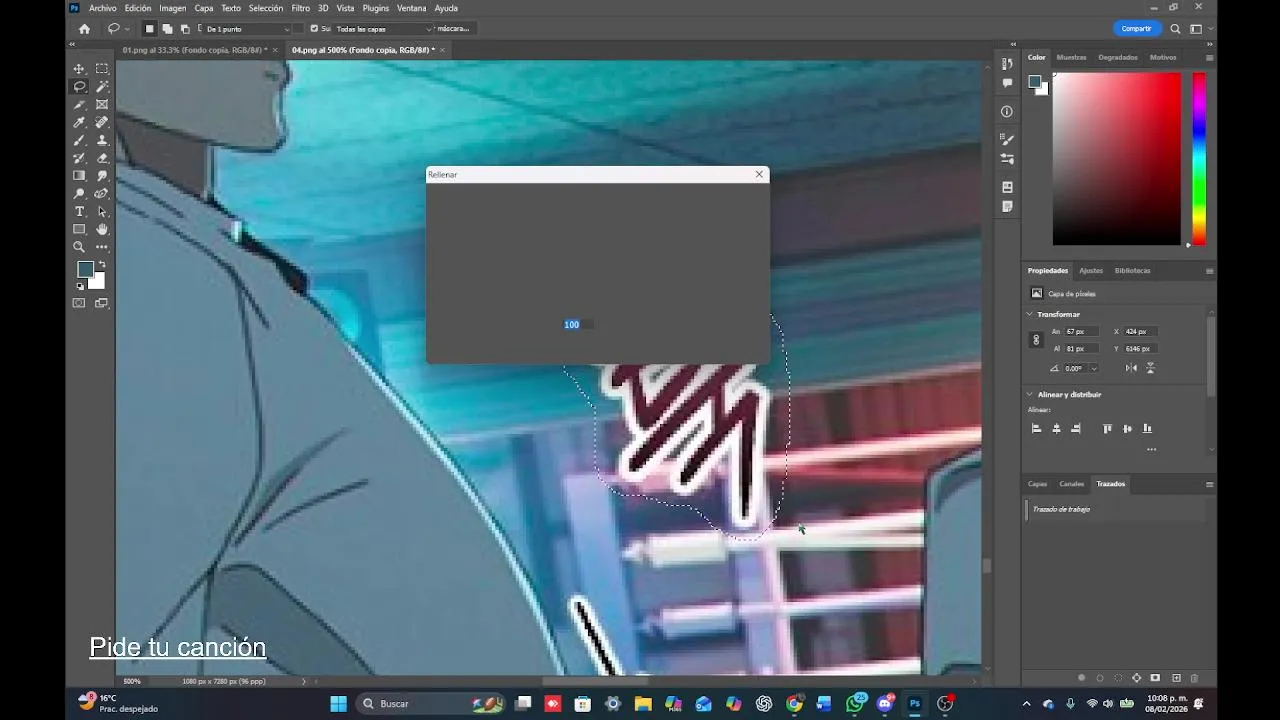Select the Lasso tool in the toolbox
This screenshot has height=720, width=1280.
pyautogui.click(x=79, y=86)
